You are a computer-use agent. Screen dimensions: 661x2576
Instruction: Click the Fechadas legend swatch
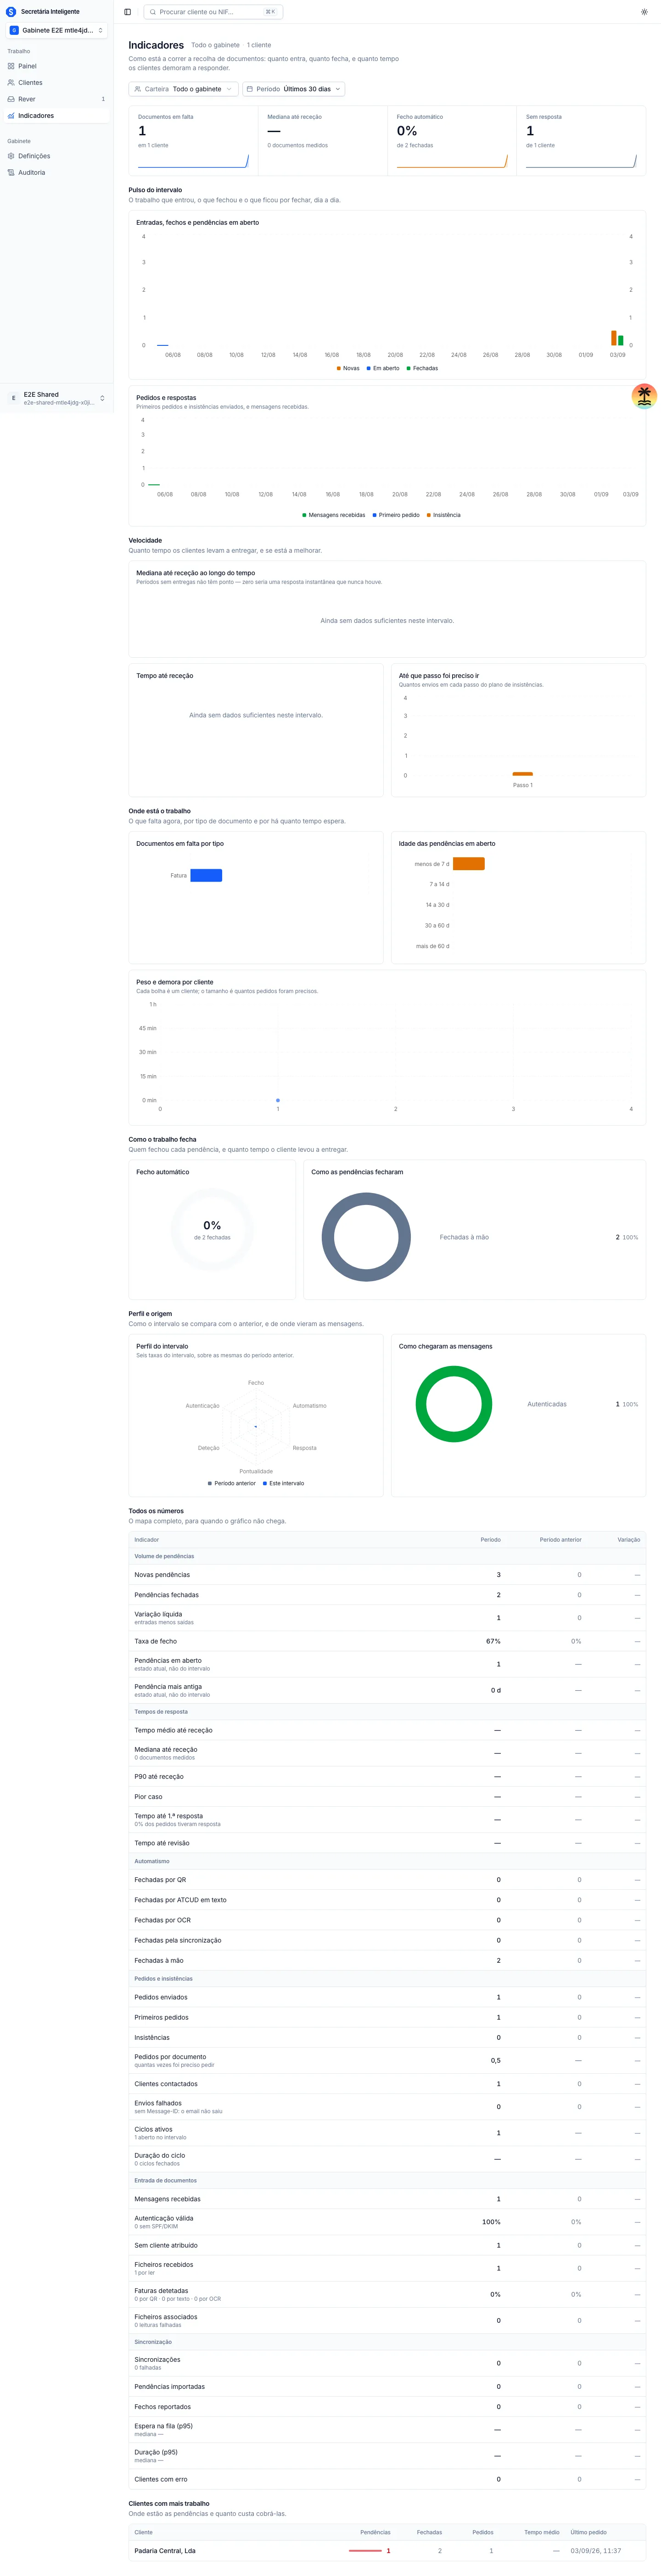coord(409,368)
